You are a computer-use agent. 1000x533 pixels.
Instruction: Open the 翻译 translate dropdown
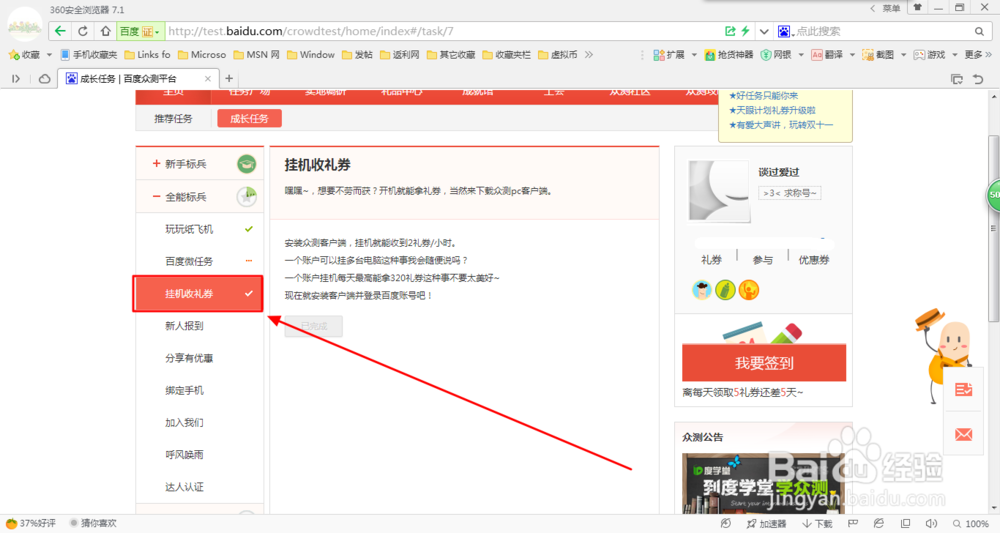[x=833, y=55]
